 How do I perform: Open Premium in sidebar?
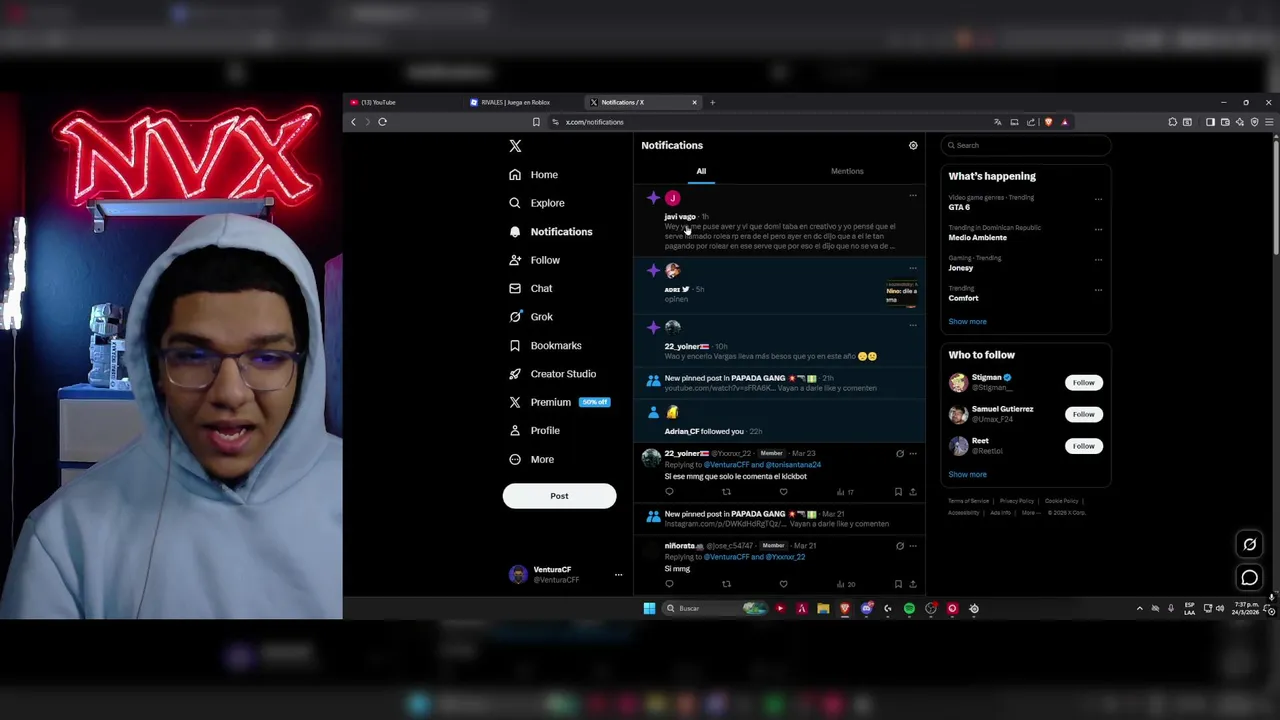(559, 402)
